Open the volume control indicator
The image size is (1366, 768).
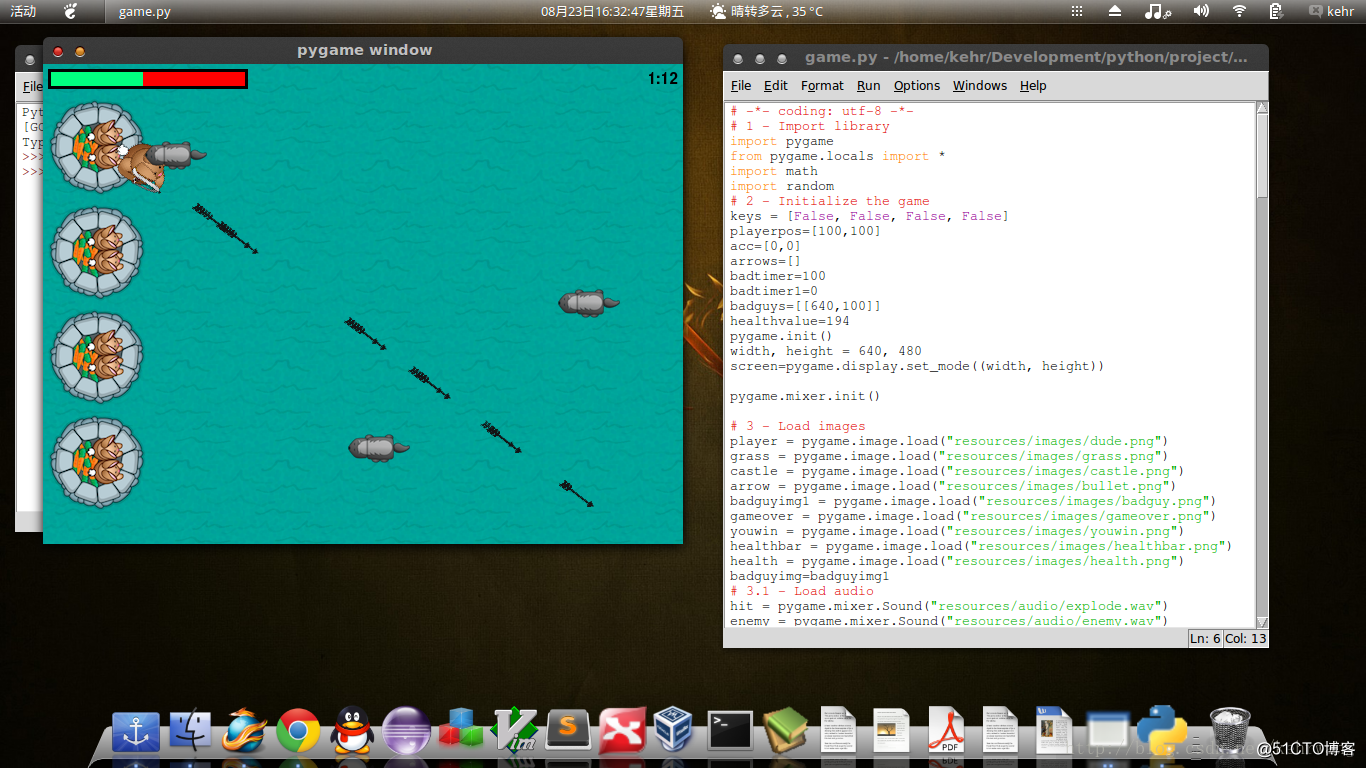(1201, 11)
